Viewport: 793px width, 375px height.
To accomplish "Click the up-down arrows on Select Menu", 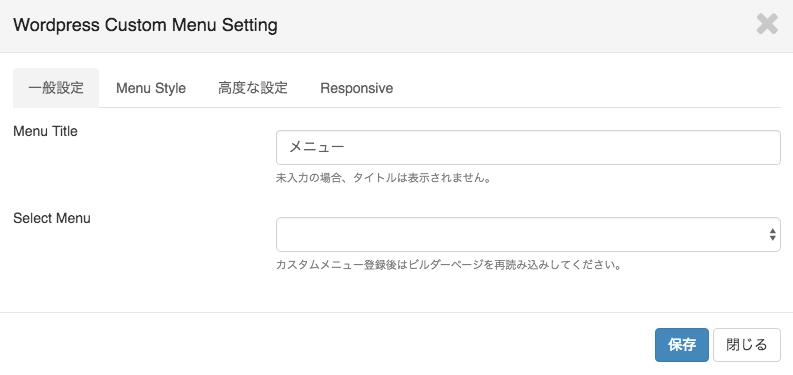I will (772, 234).
